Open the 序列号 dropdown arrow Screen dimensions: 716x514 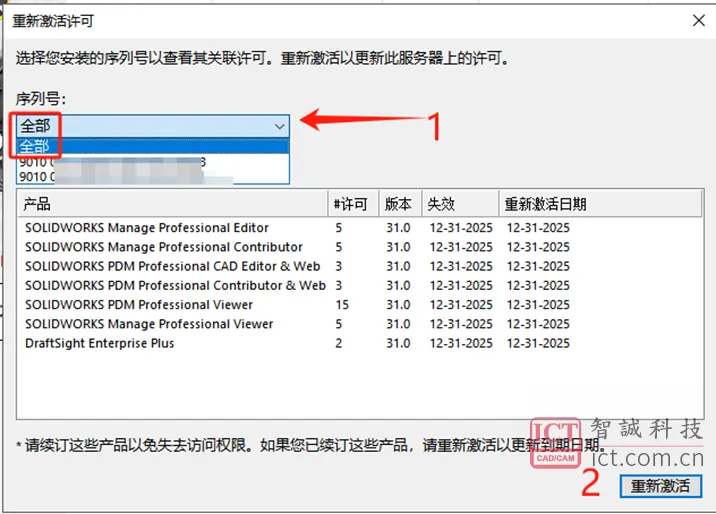tap(279, 126)
